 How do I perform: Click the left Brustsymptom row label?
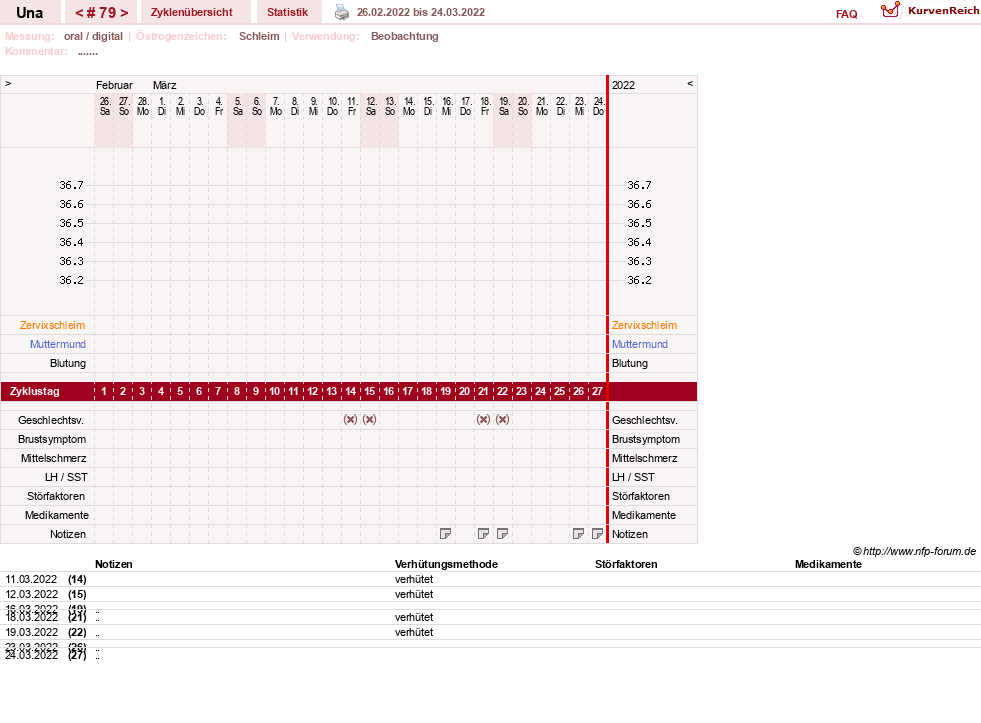(x=52, y=439)
